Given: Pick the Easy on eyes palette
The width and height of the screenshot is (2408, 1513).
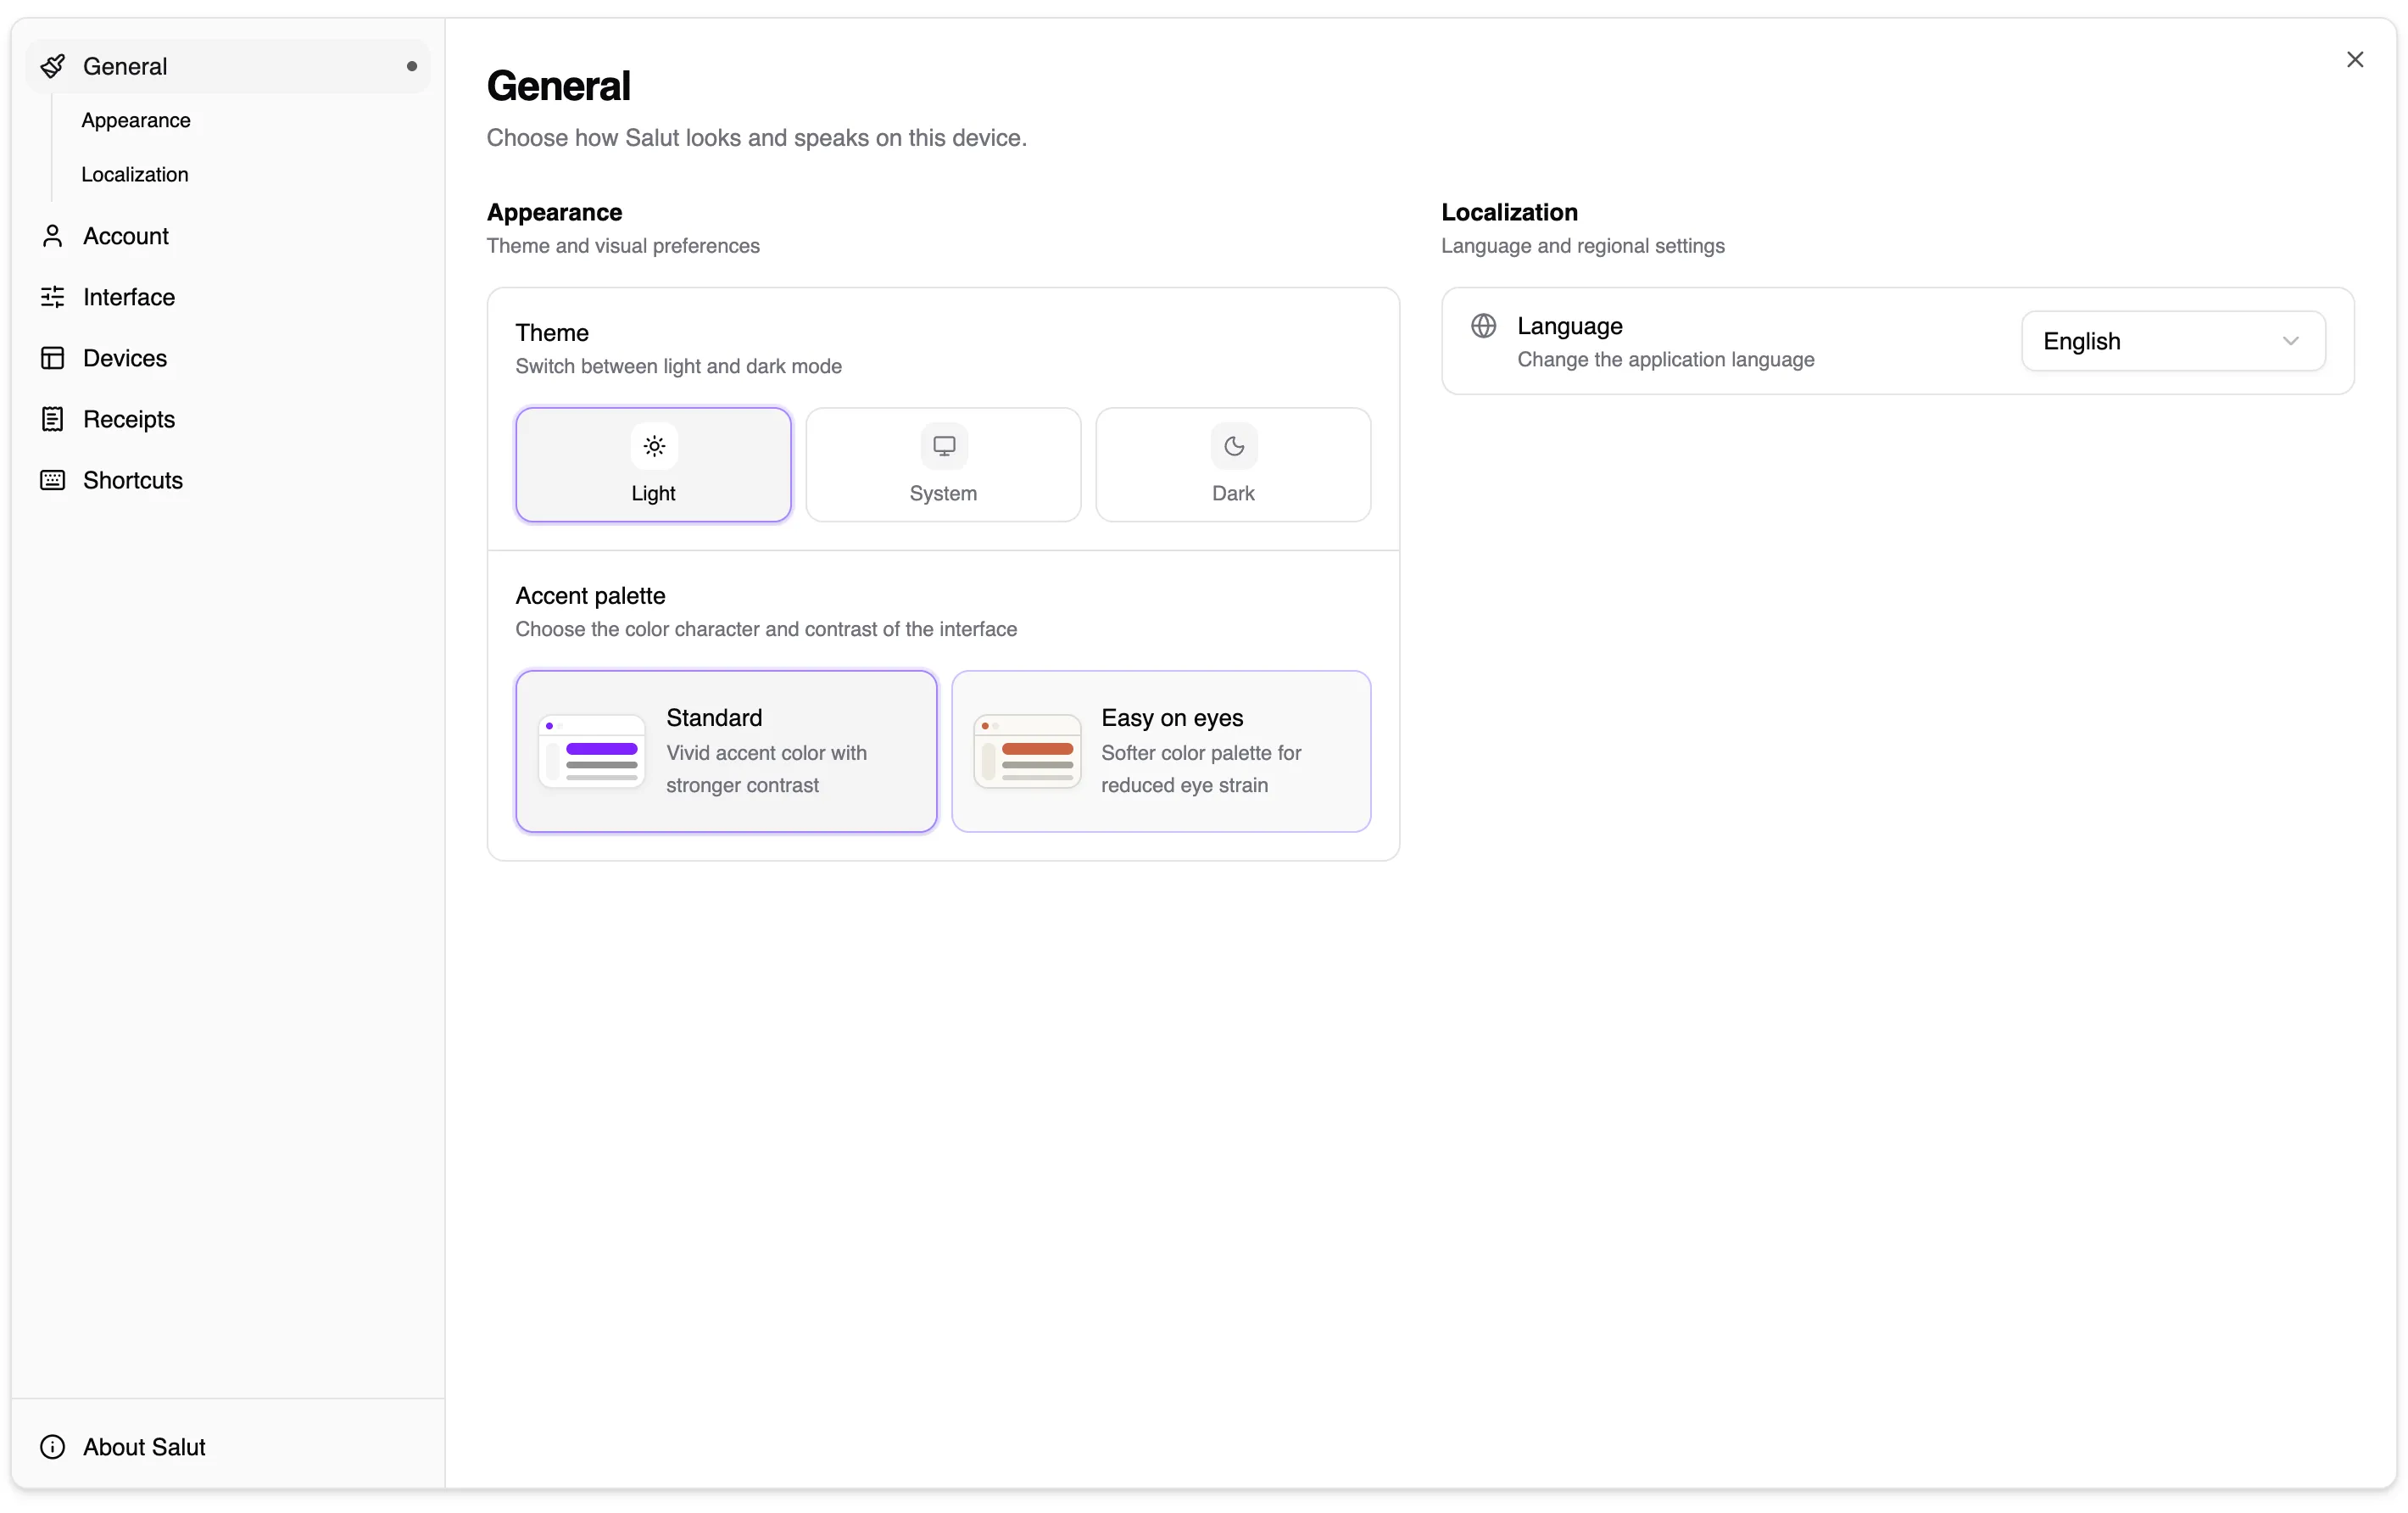Looking at the screenshot, I should 1161,751.
